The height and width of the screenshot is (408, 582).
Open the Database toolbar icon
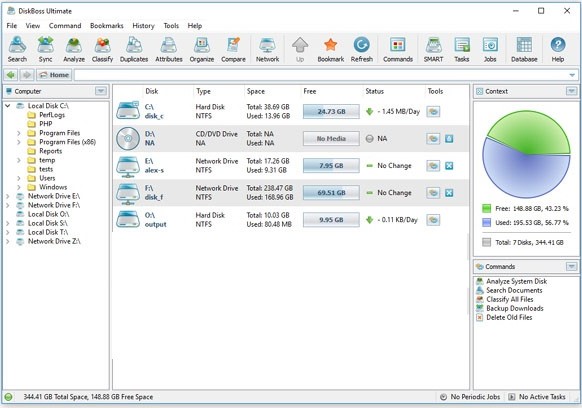click(x=524, y=49)
